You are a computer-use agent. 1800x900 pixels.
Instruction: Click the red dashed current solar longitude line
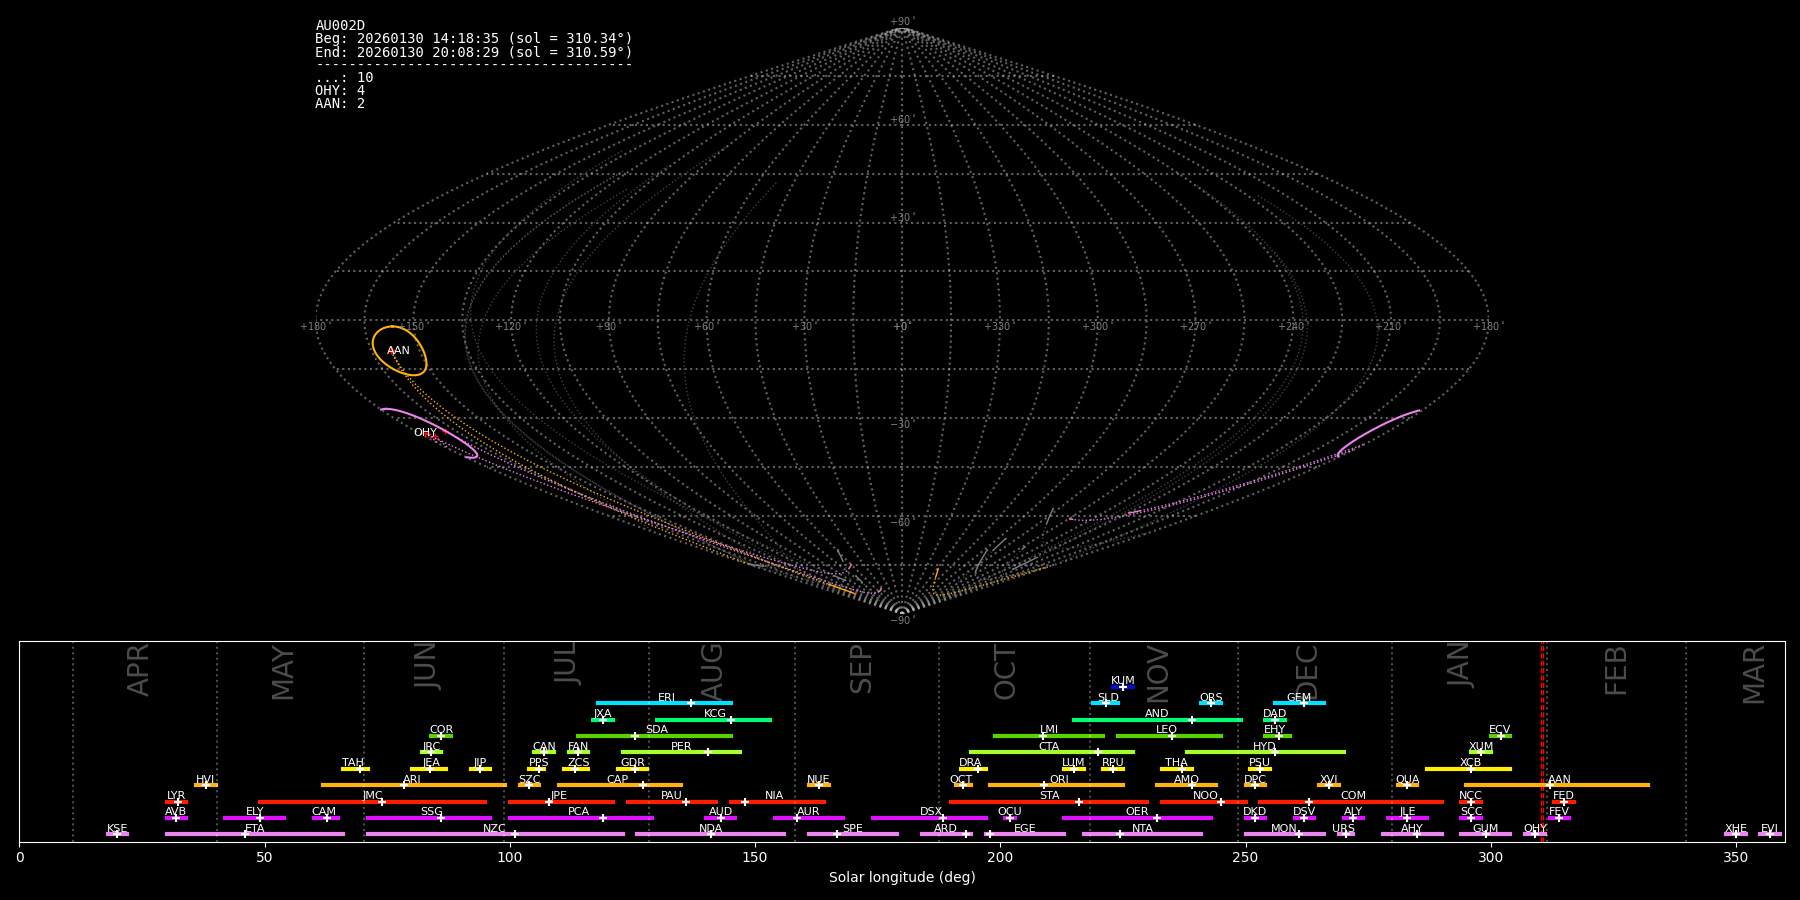point(1543,741)
